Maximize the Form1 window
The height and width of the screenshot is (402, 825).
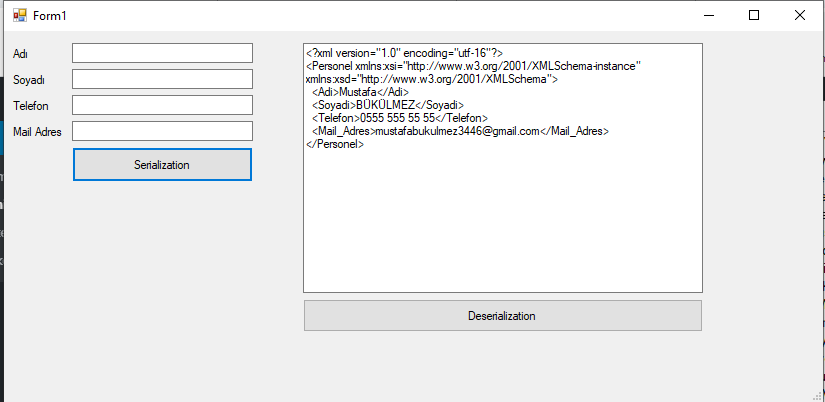754,15
